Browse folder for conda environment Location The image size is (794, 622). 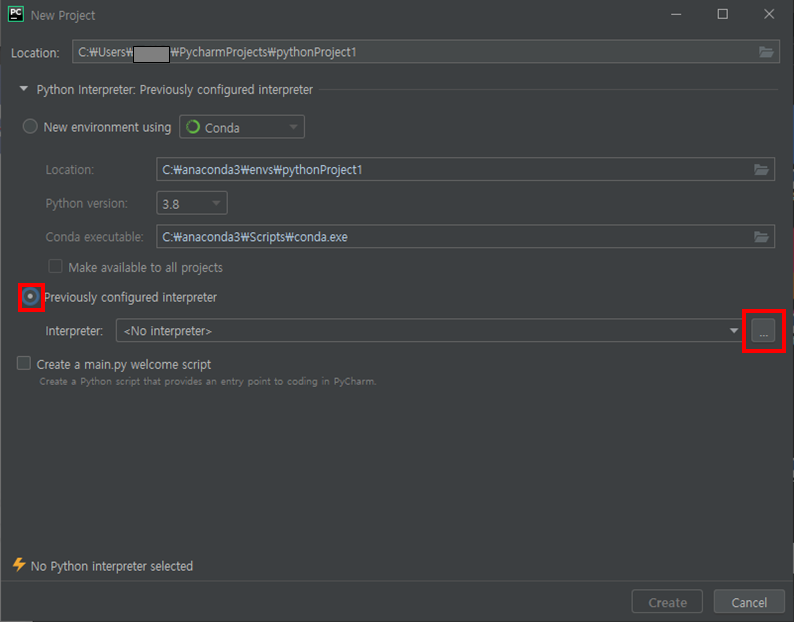[x=761, y=170]
